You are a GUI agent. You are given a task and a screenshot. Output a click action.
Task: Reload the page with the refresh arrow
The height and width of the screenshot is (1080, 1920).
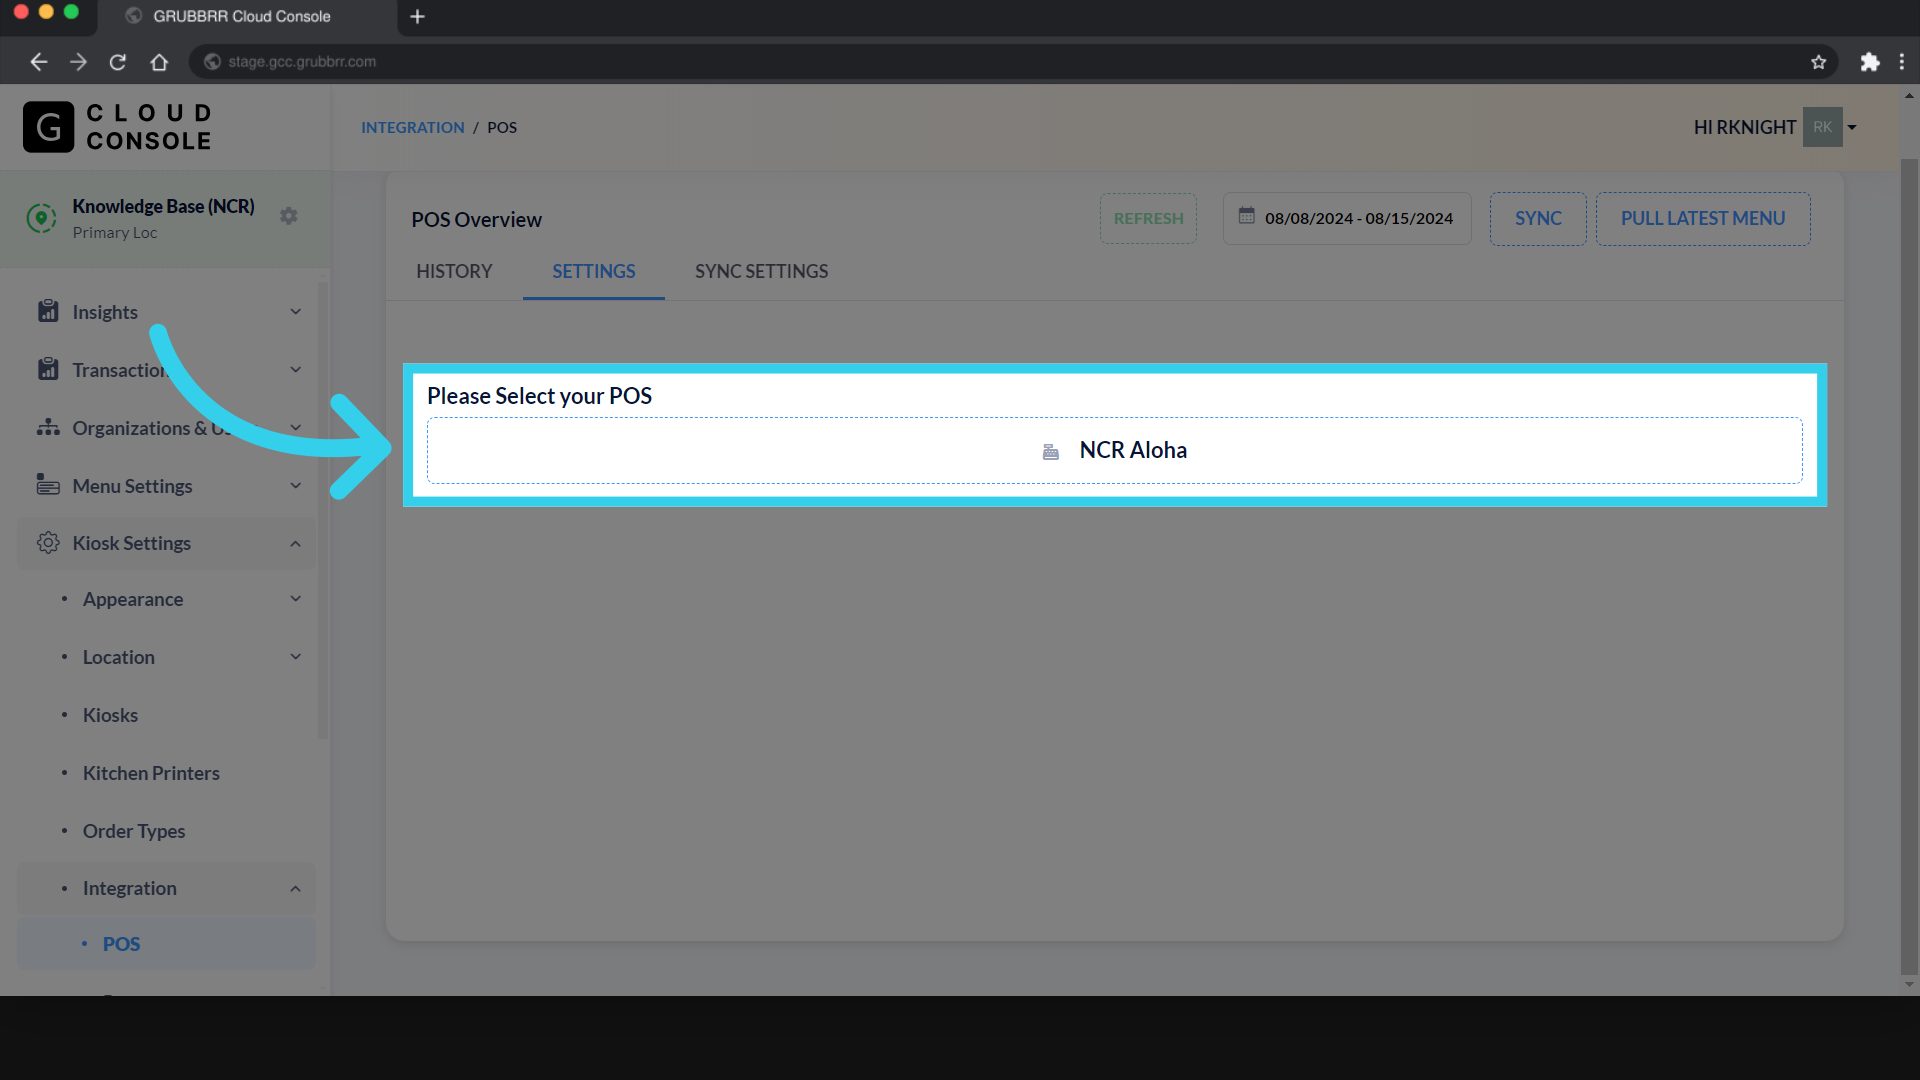click(117, 61)
